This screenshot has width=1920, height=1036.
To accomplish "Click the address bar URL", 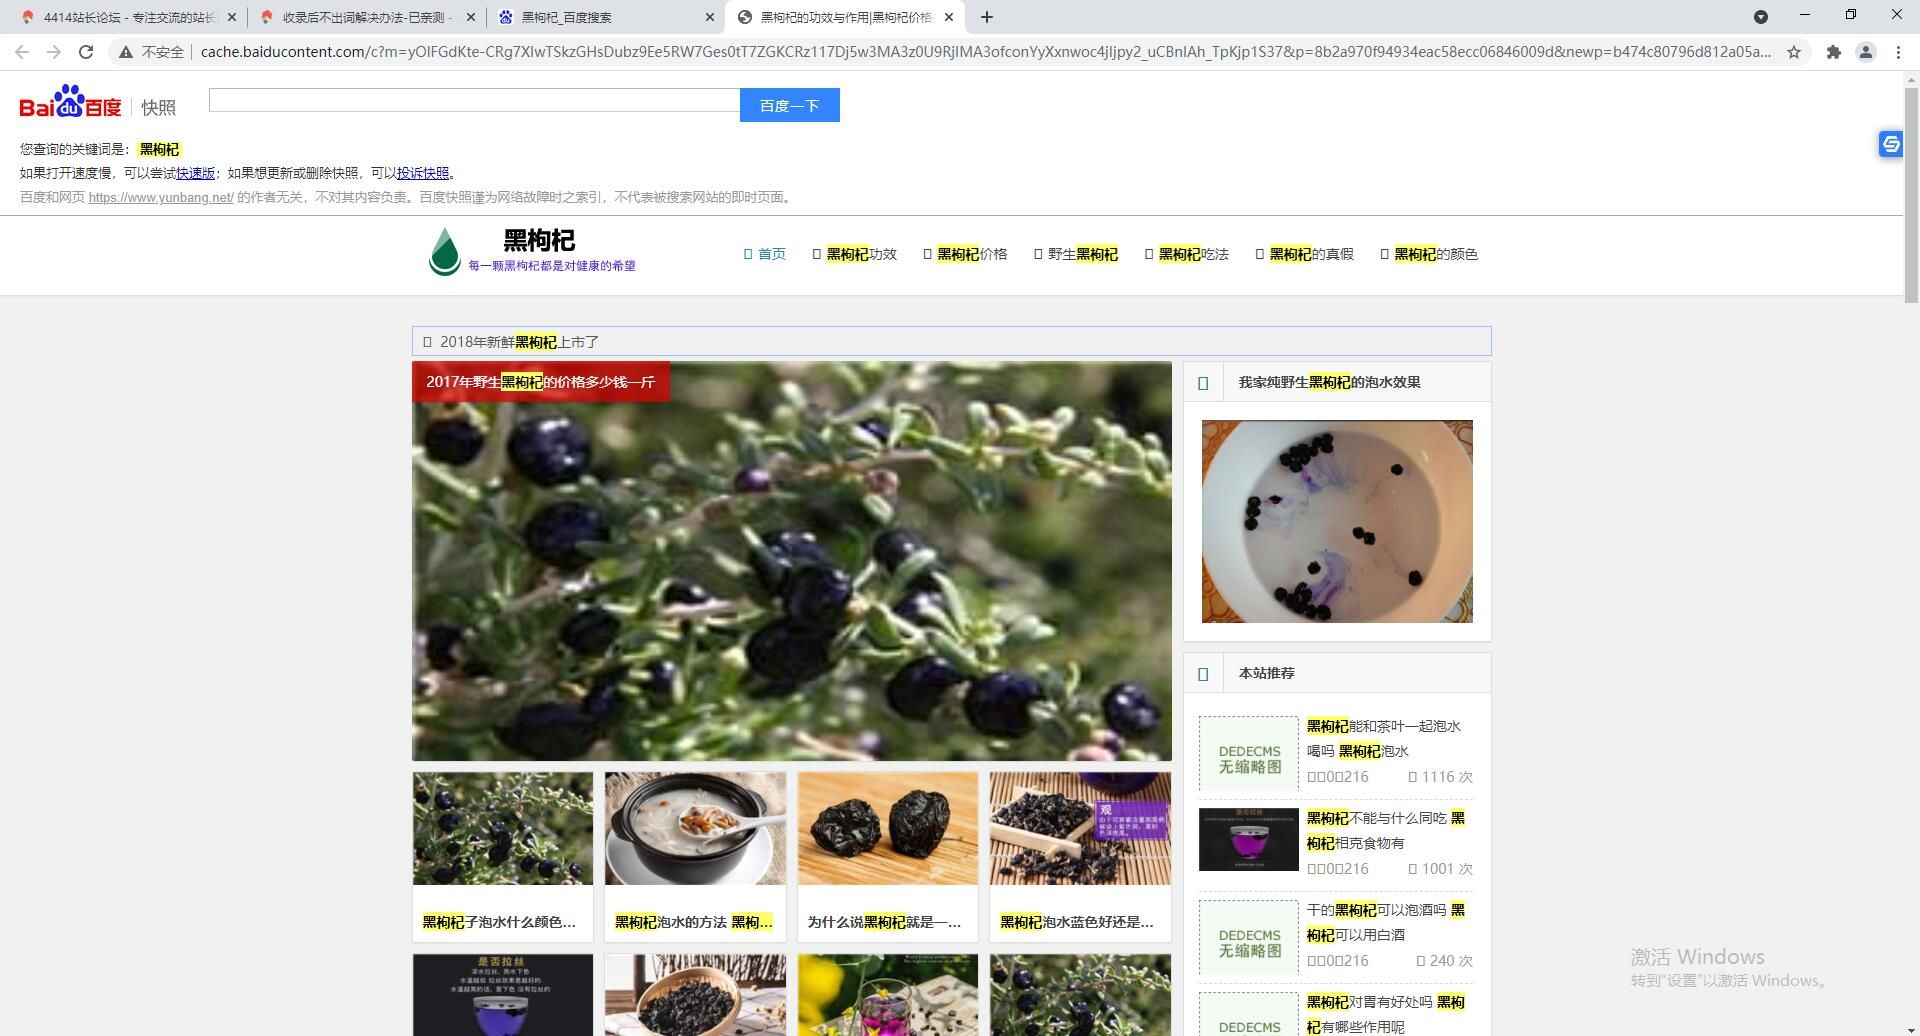I will (985, 52).
